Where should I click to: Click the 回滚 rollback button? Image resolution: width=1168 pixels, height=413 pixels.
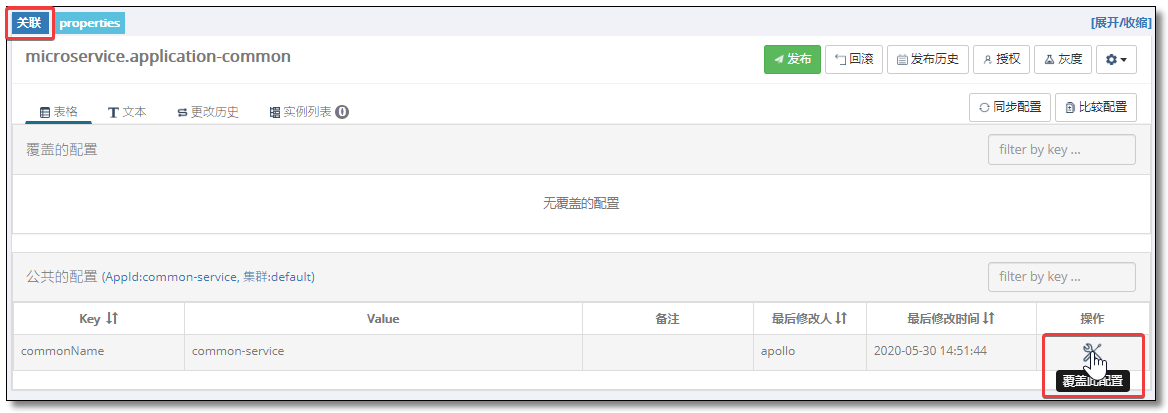pos(854,60)
